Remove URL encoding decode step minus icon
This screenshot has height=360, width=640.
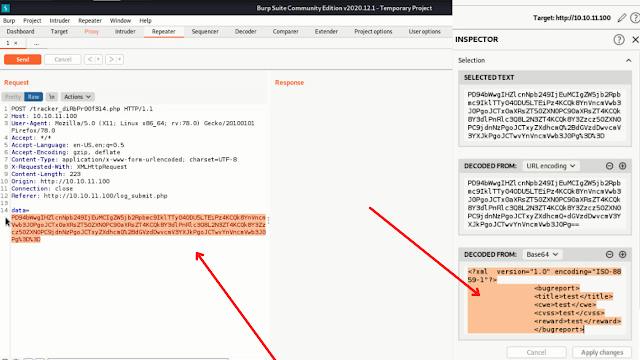(609, 166)
